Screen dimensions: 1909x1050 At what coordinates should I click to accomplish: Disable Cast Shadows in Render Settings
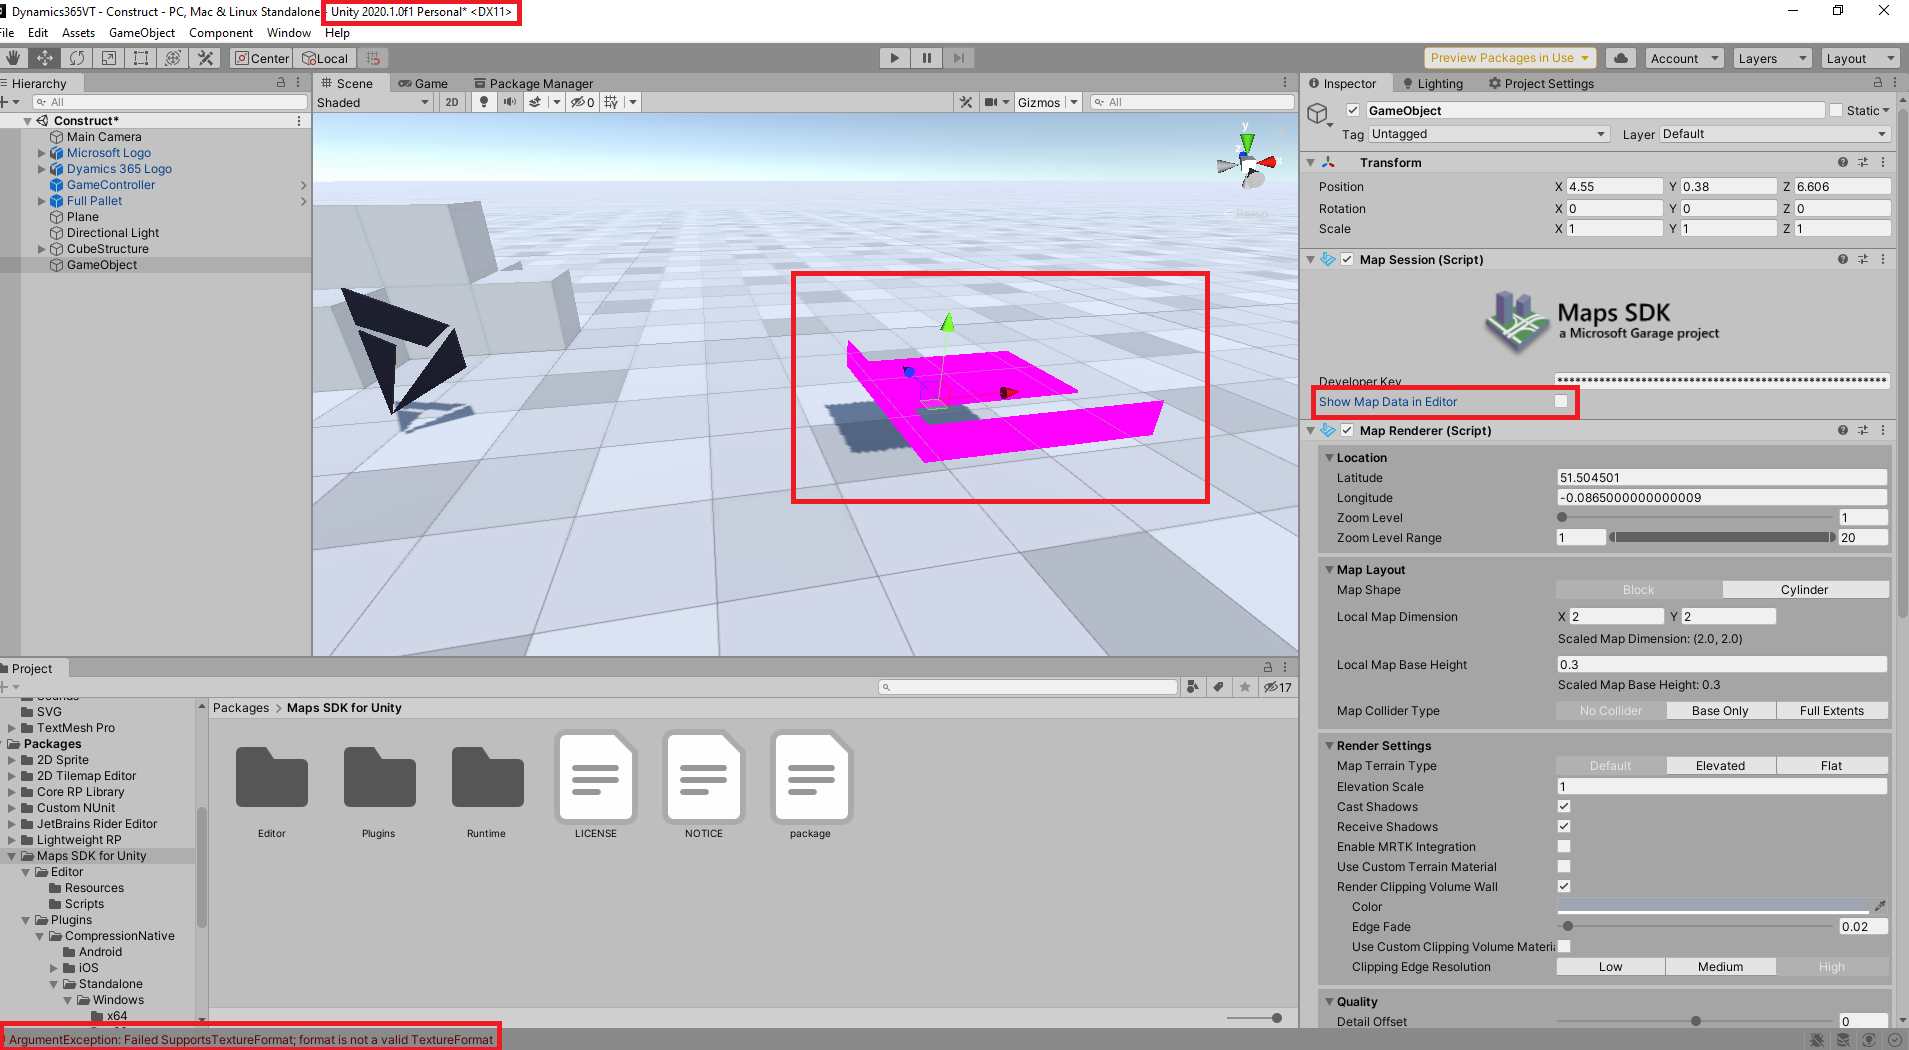(x=1563, y=806)
